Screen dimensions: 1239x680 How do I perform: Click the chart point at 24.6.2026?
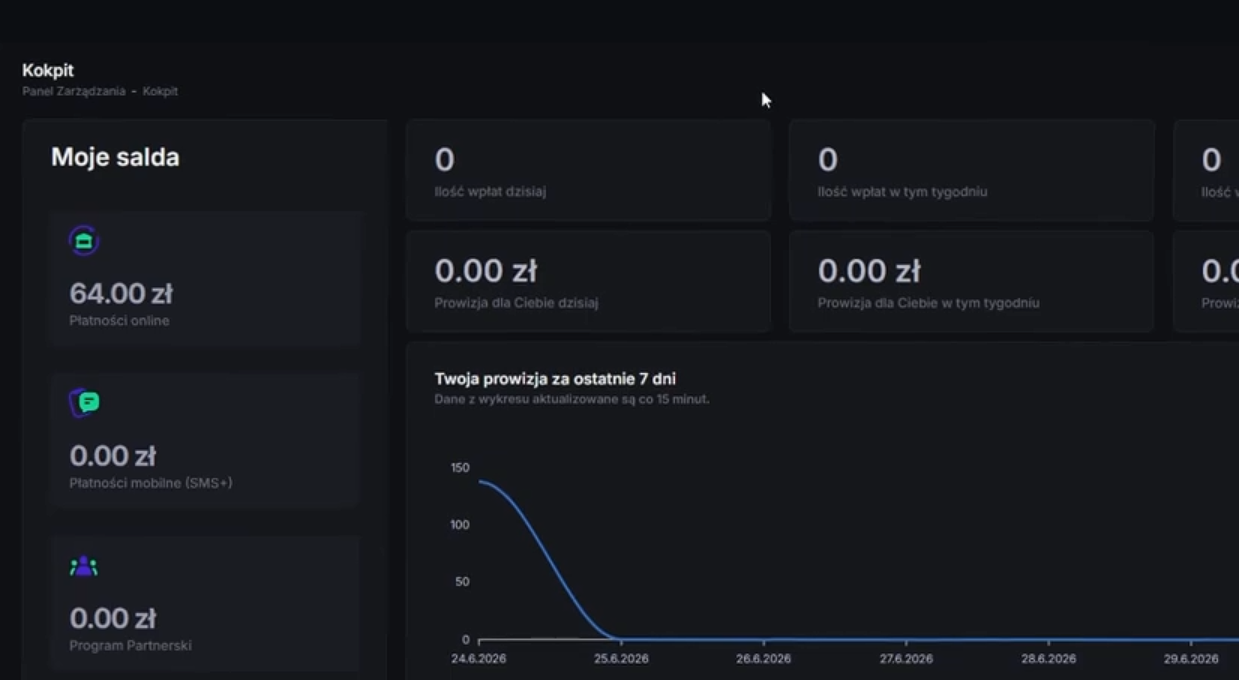[x=479, y=482]
